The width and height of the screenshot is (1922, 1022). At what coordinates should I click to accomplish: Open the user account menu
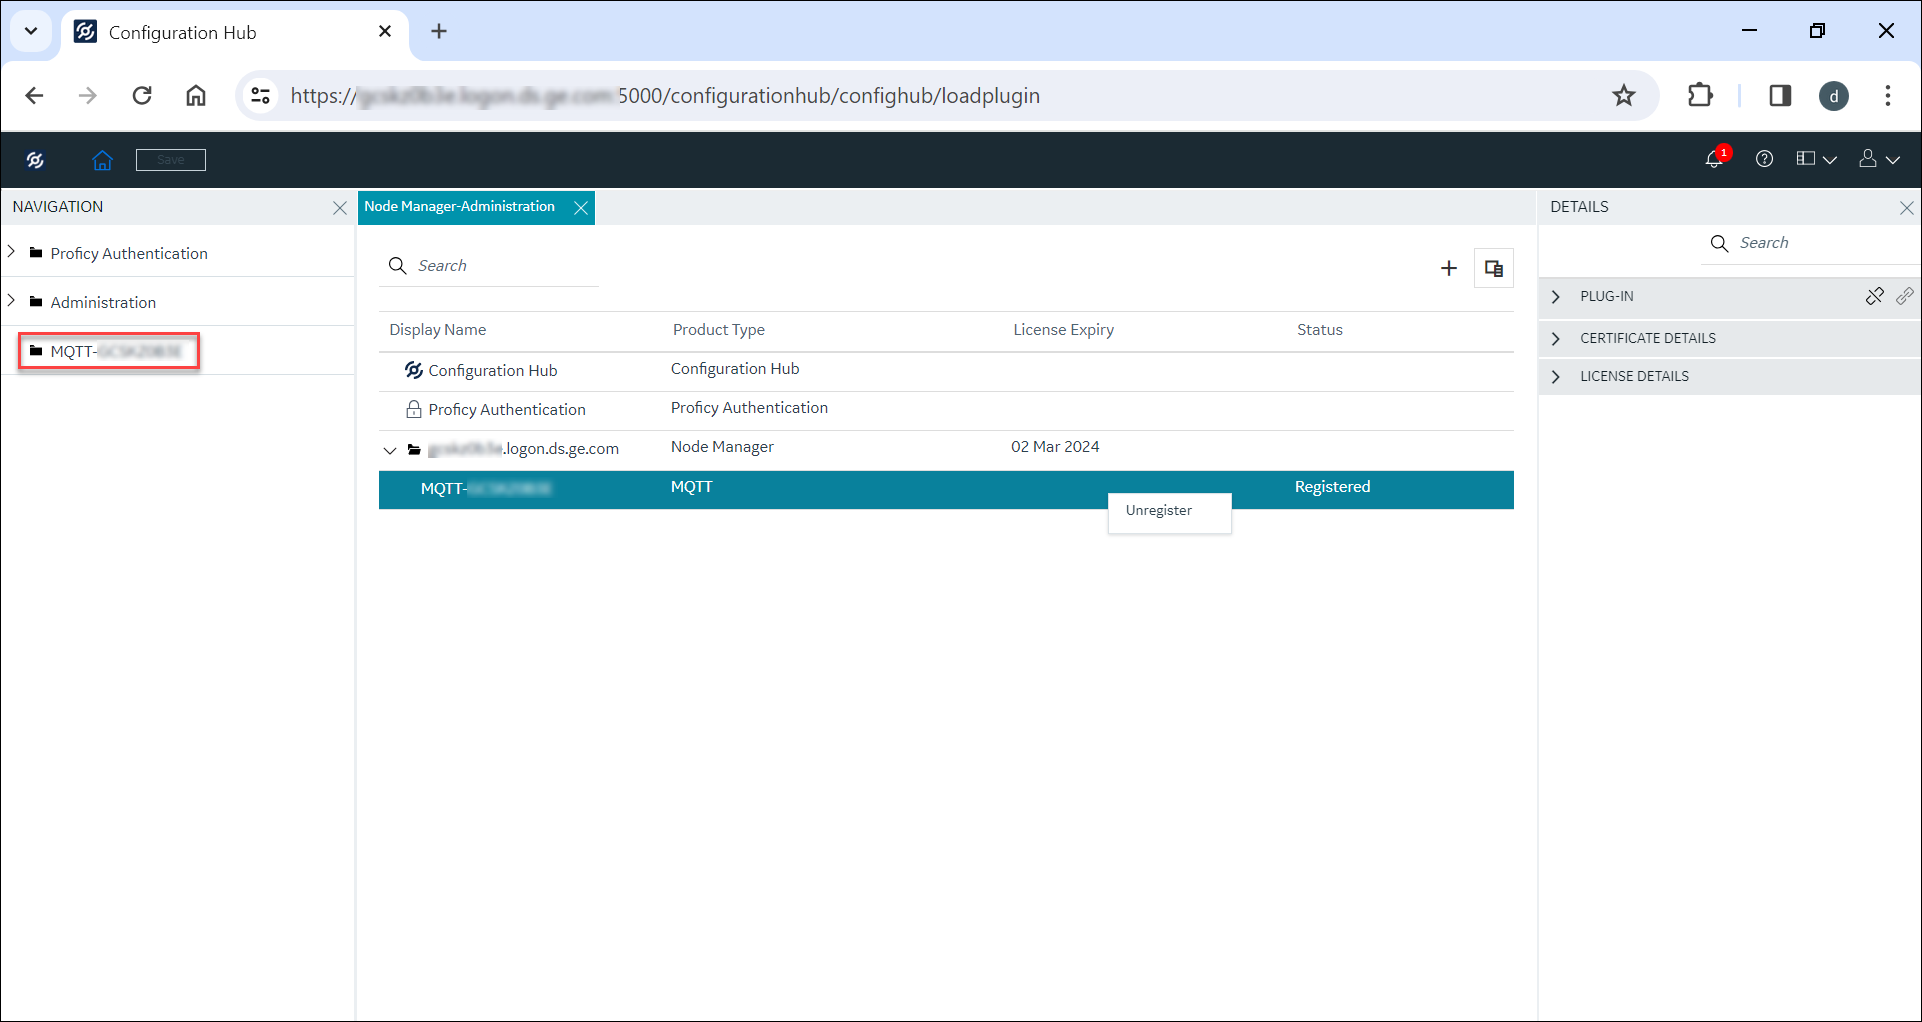pos(1879,159)
